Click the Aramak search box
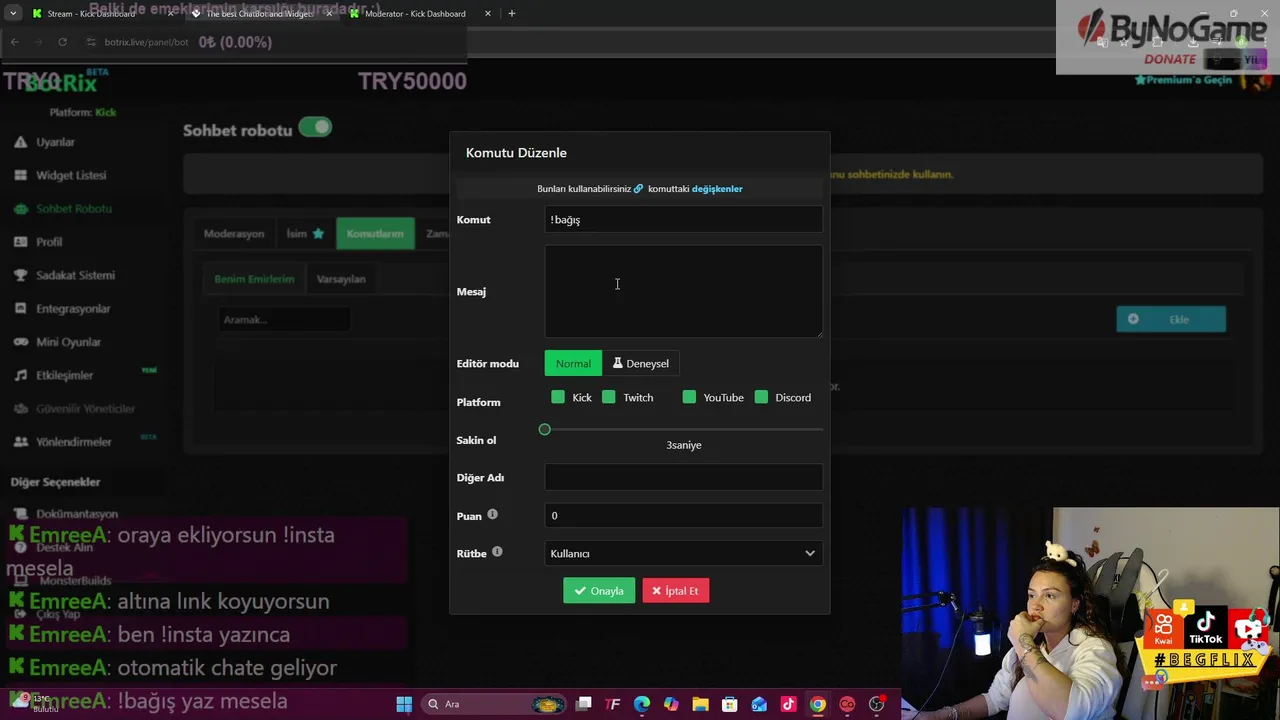 [285, 319]
